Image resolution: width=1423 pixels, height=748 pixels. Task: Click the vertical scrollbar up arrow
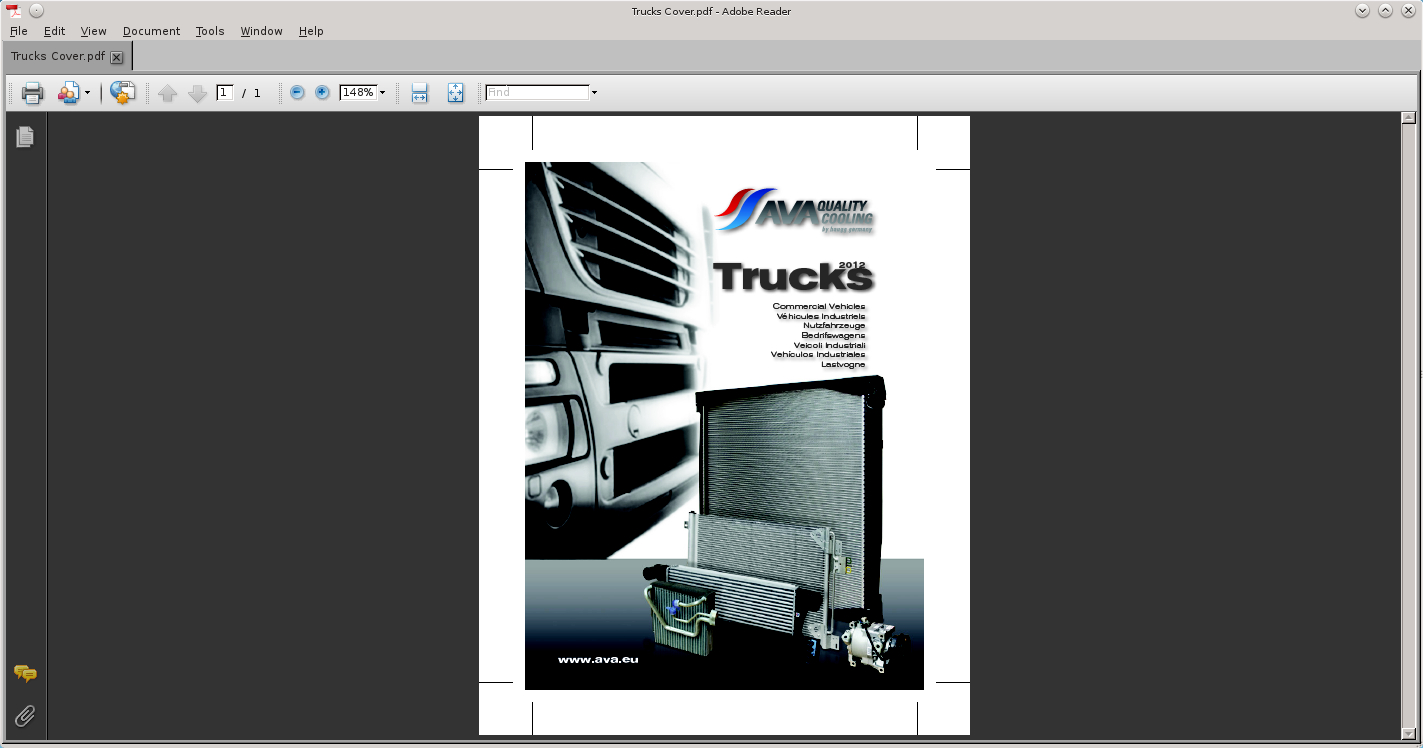pyautogui.click(x=1408, y=118)
